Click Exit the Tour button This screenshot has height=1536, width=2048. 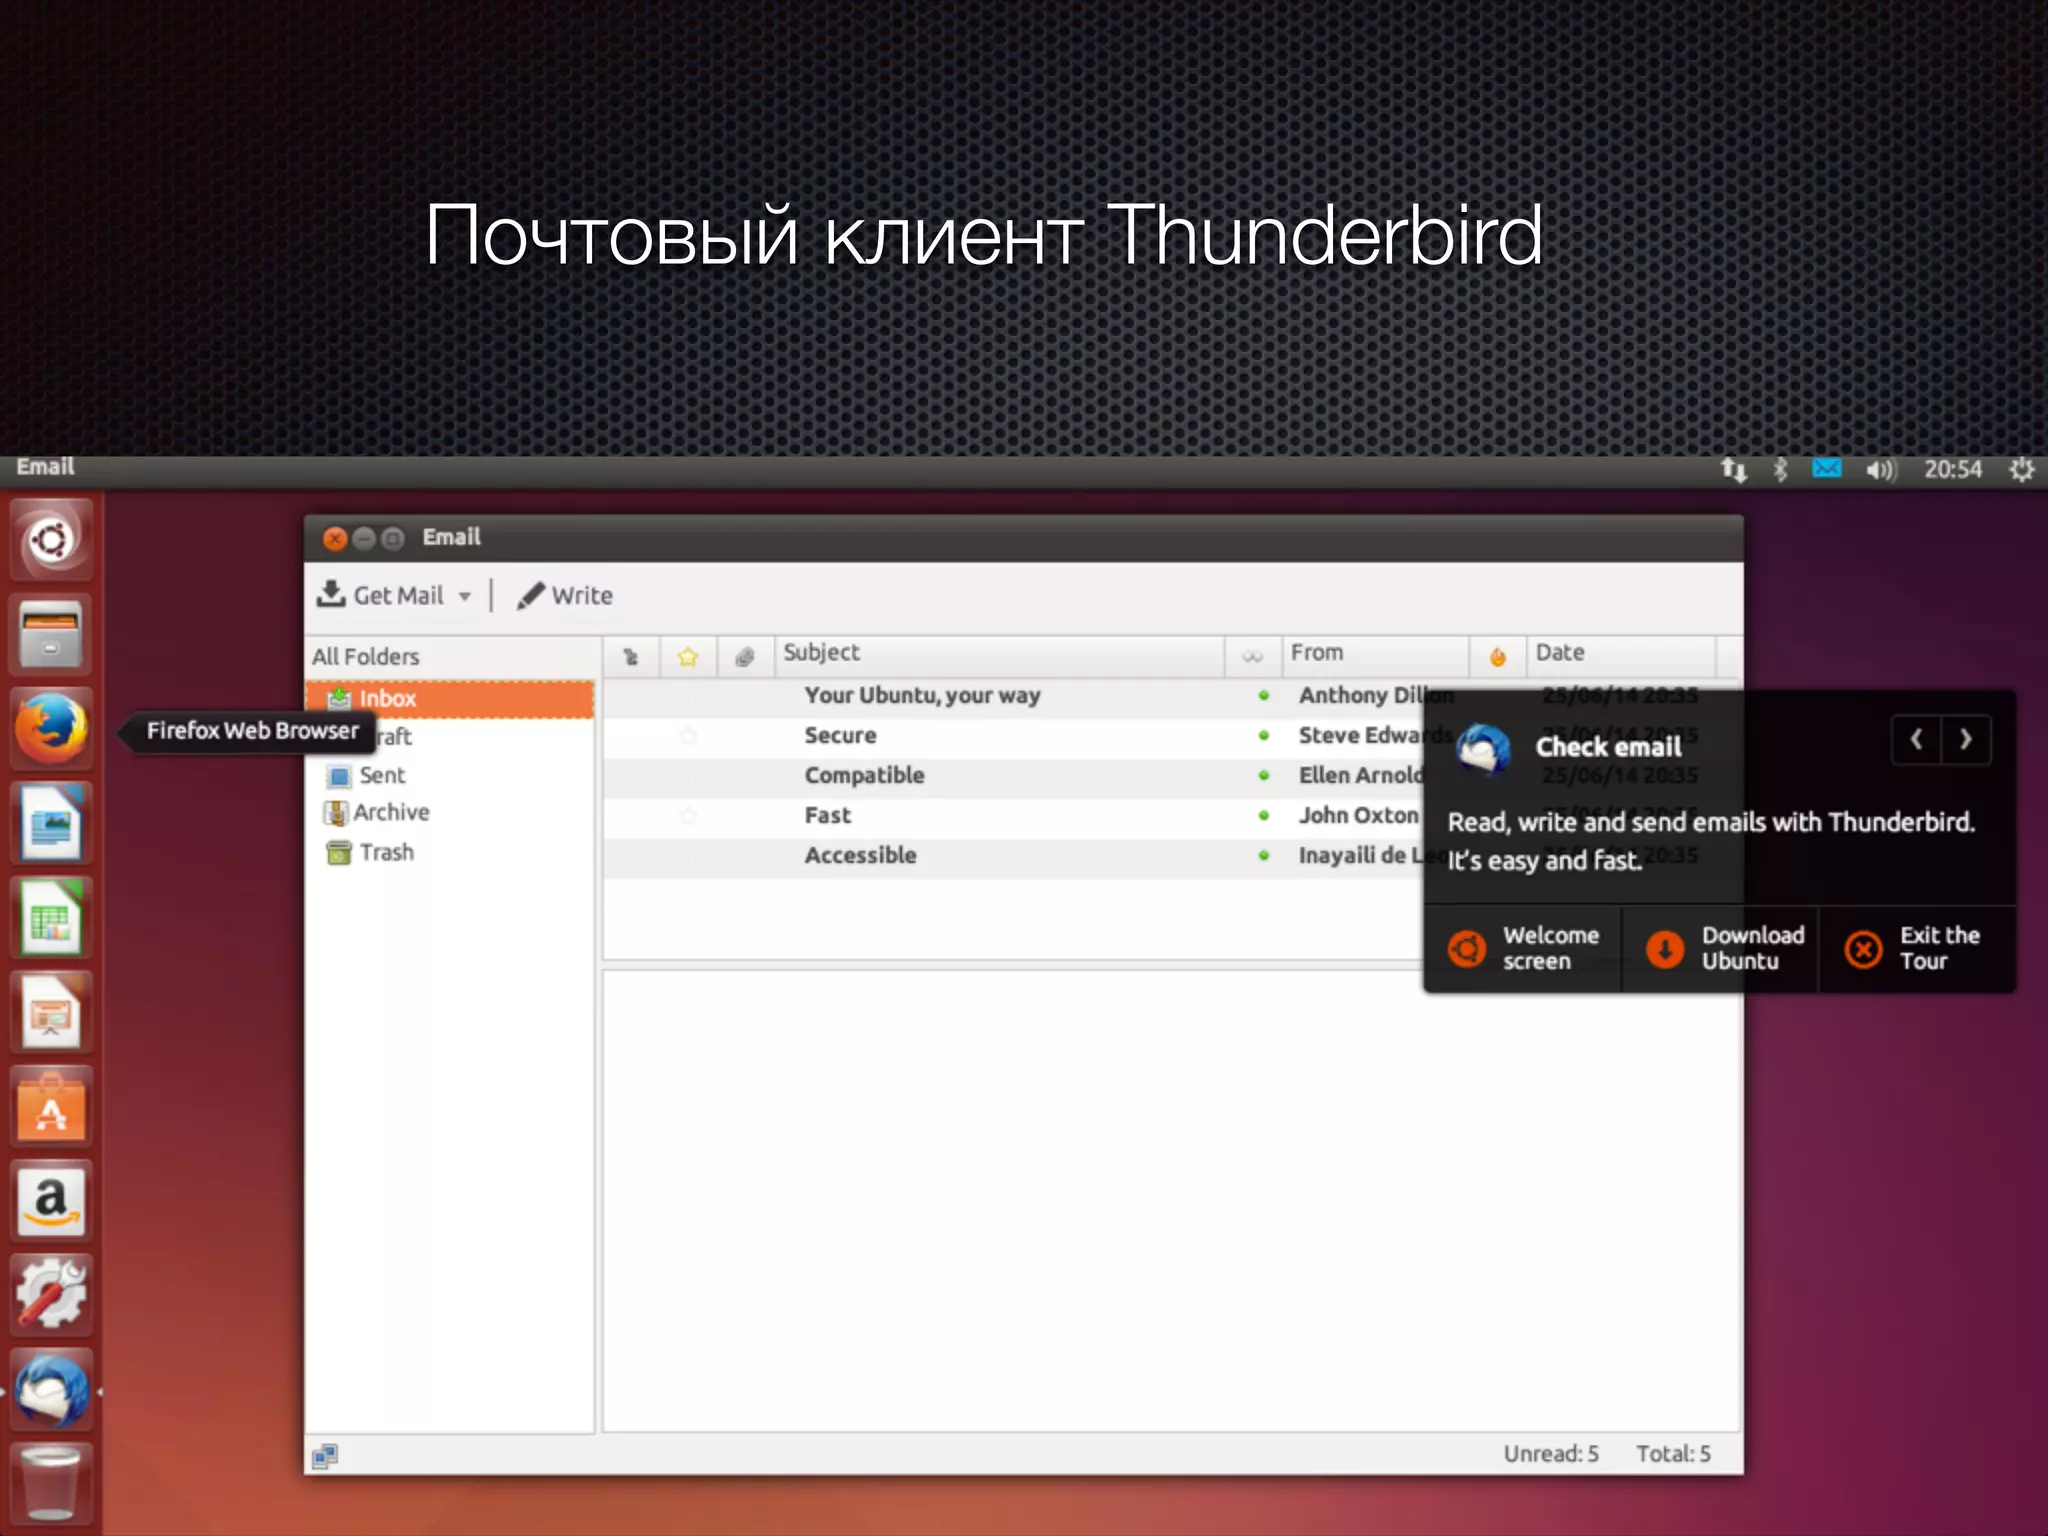[1917, 949]
